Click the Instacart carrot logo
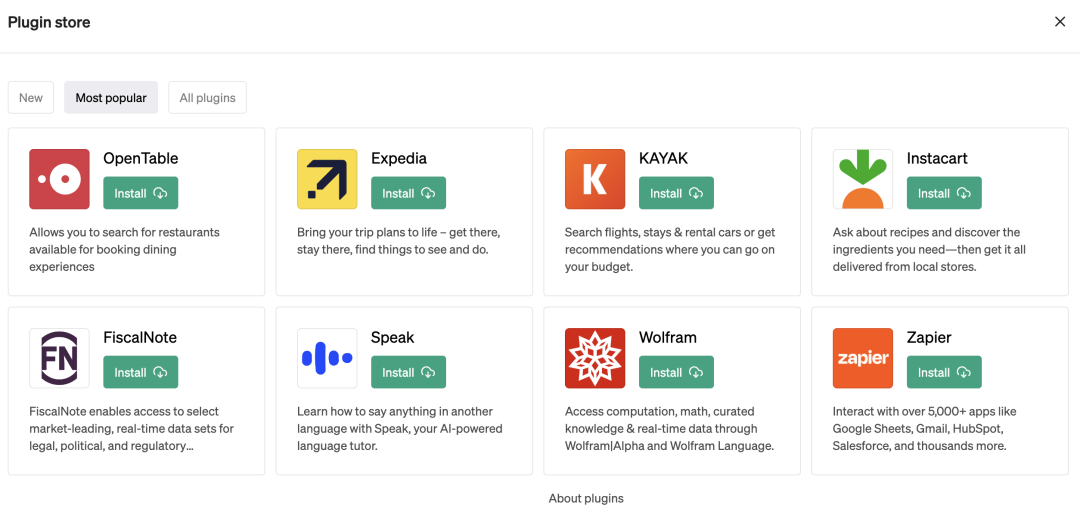 coord(863,179)
